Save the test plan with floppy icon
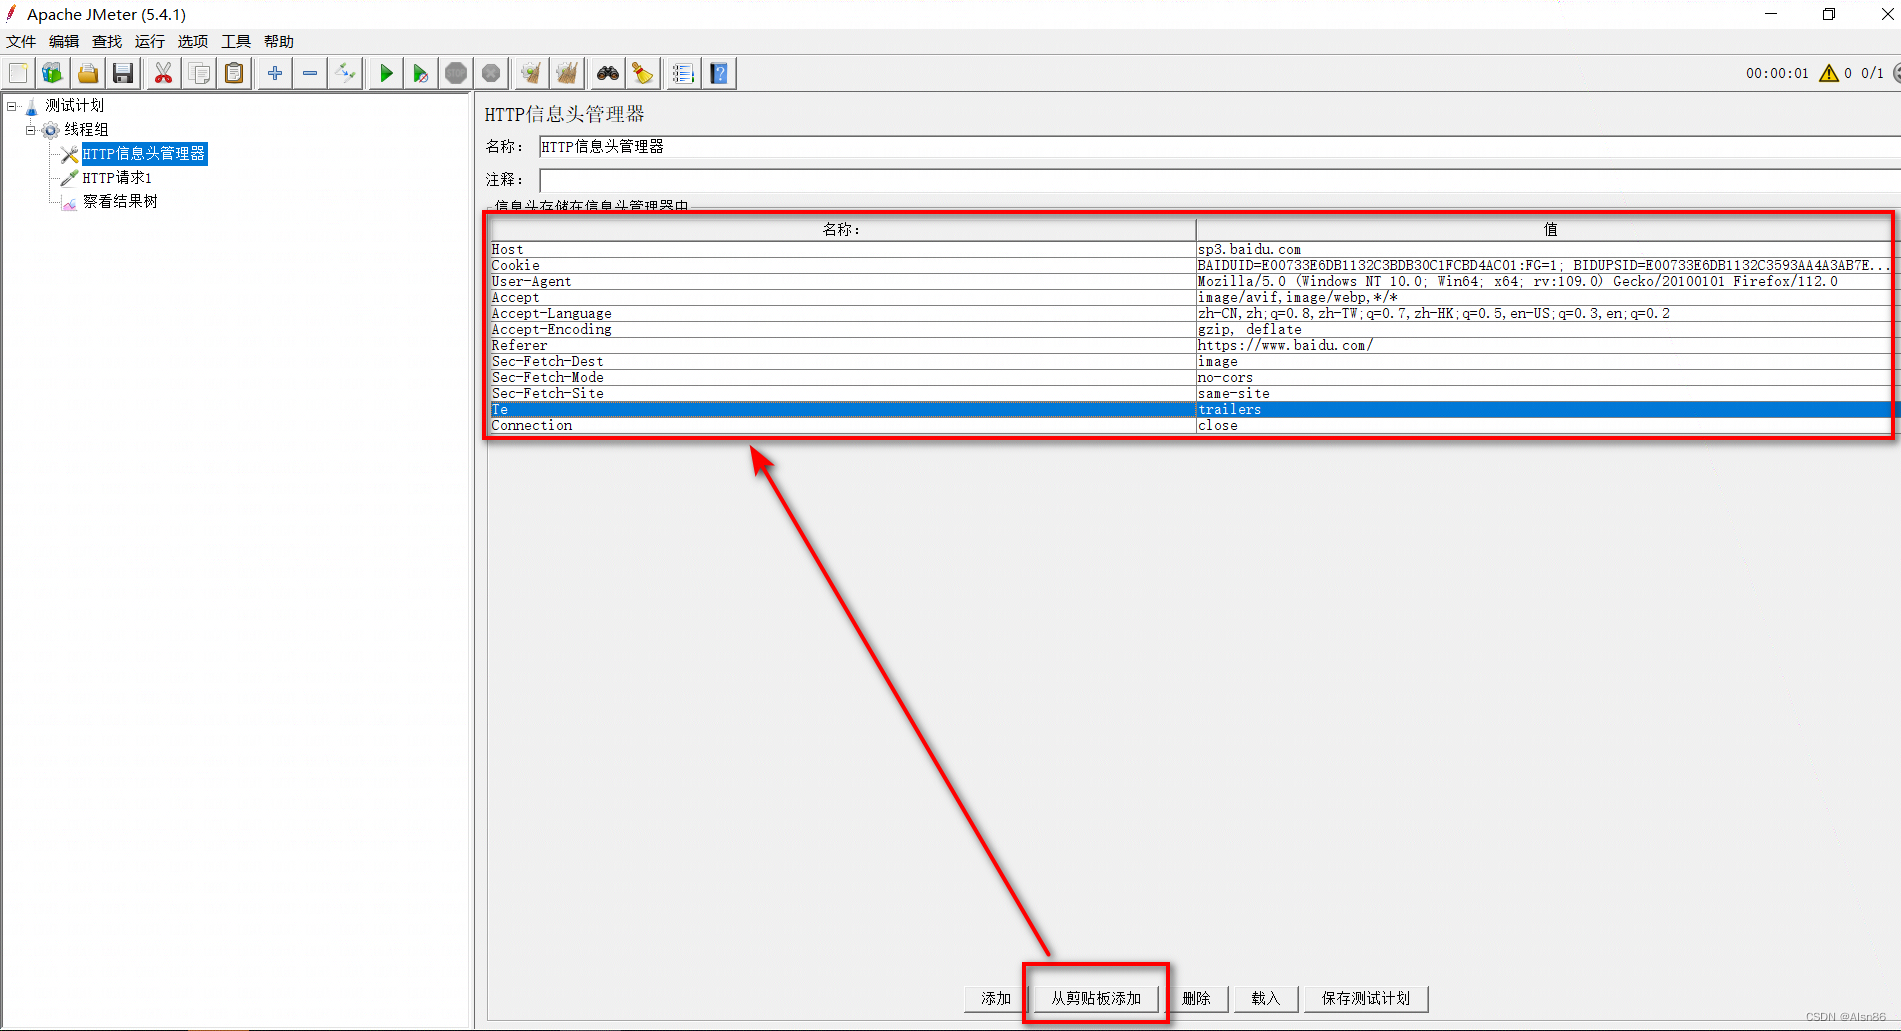The image size is (1901, 1031). 123,73
